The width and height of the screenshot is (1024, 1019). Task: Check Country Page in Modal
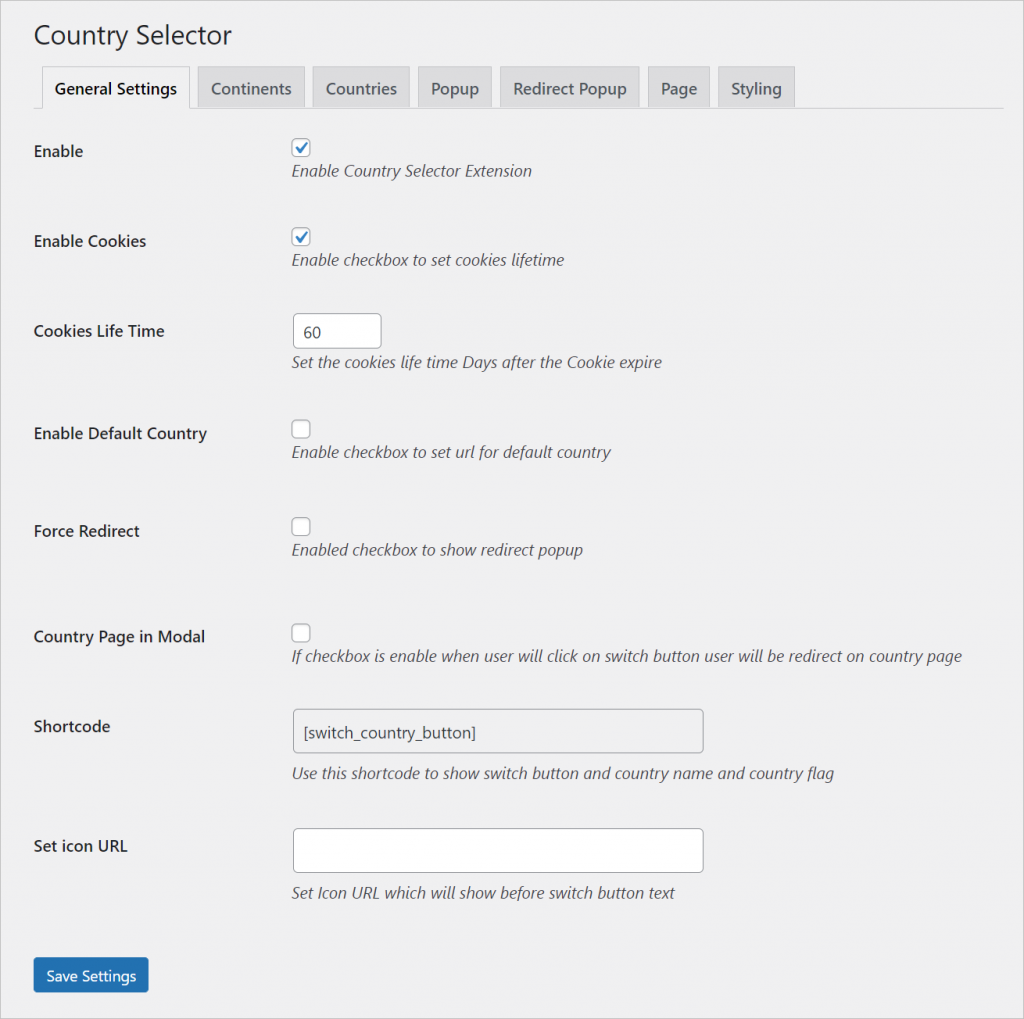pyautogui.click(x=301, y=632)
